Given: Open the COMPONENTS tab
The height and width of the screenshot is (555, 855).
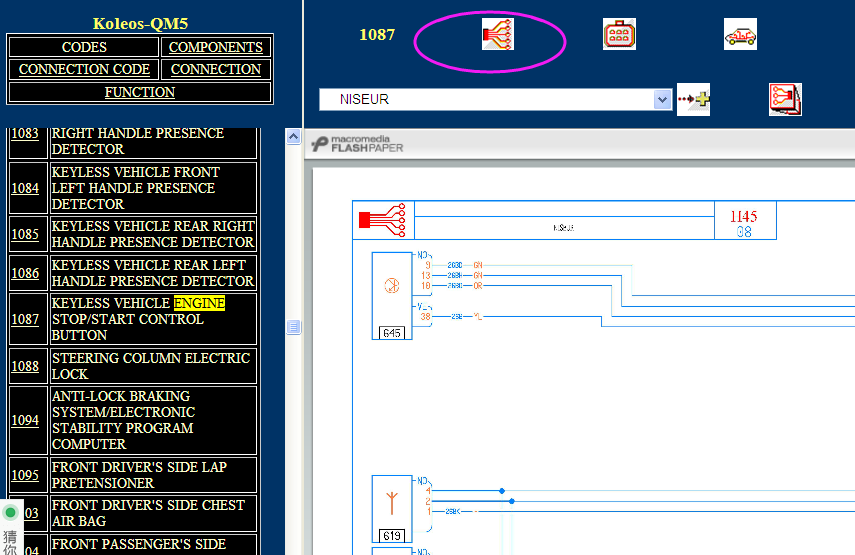Looking at the screenshot, I should 216,47.
